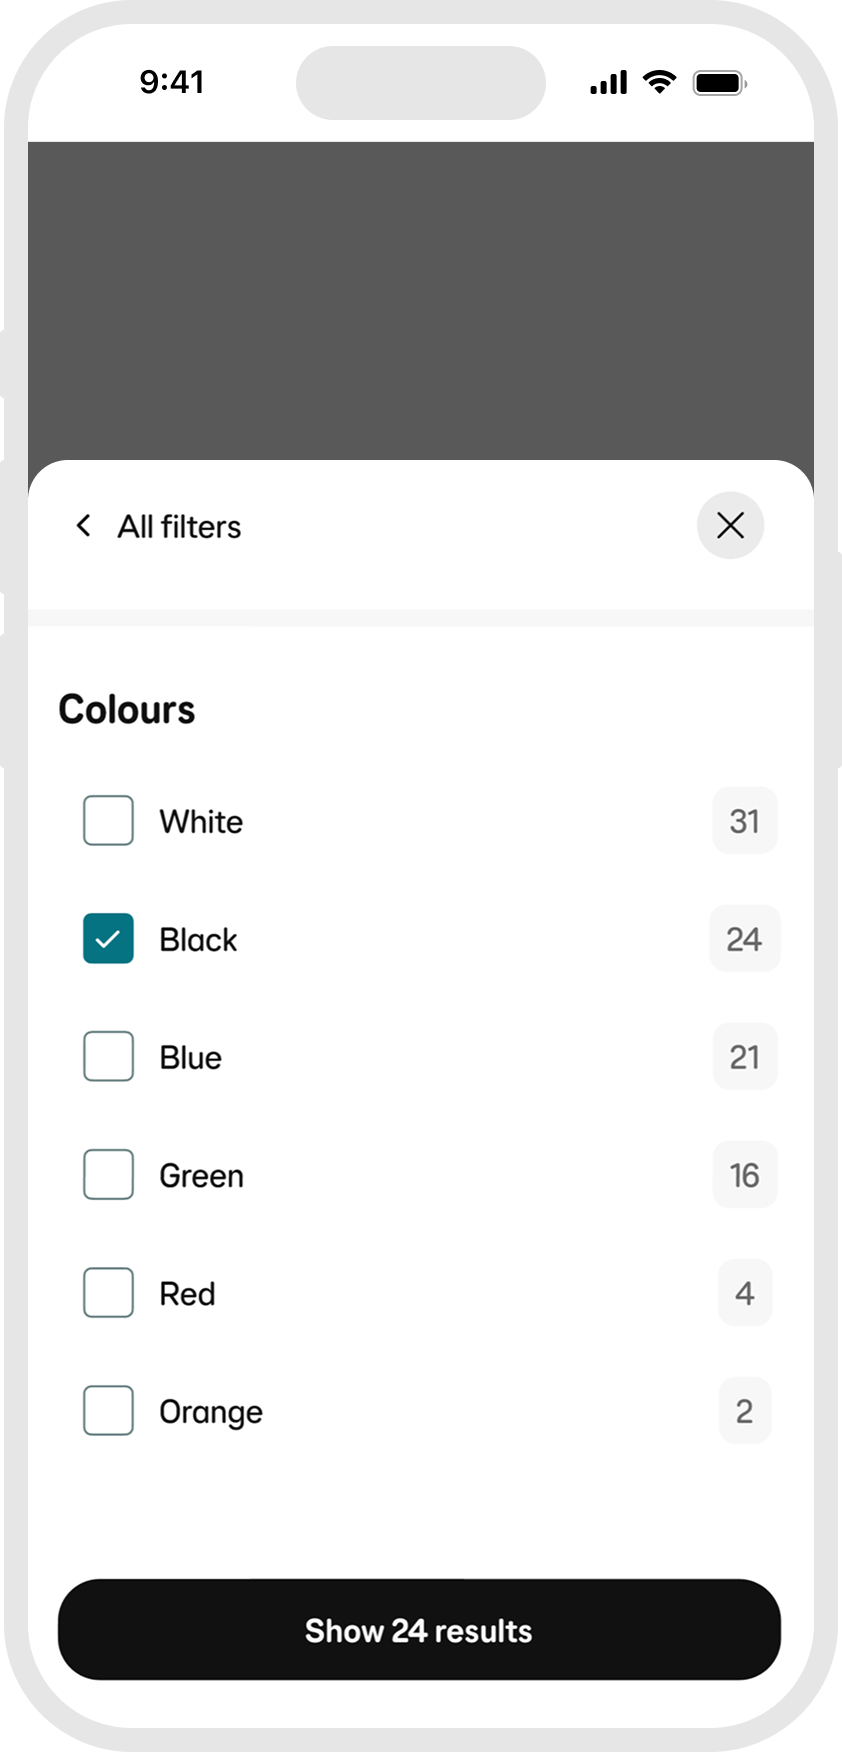842x1752 pixels.
Task: Tap the dimmed backdrop above the sheet
Action: click(420, 300)
